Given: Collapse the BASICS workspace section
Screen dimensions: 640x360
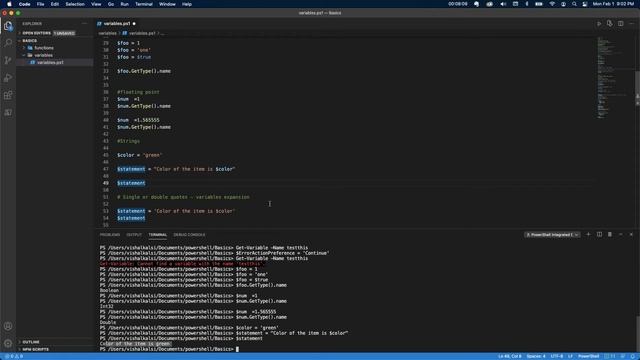Looking at the screenshot, I should point(29,41).
